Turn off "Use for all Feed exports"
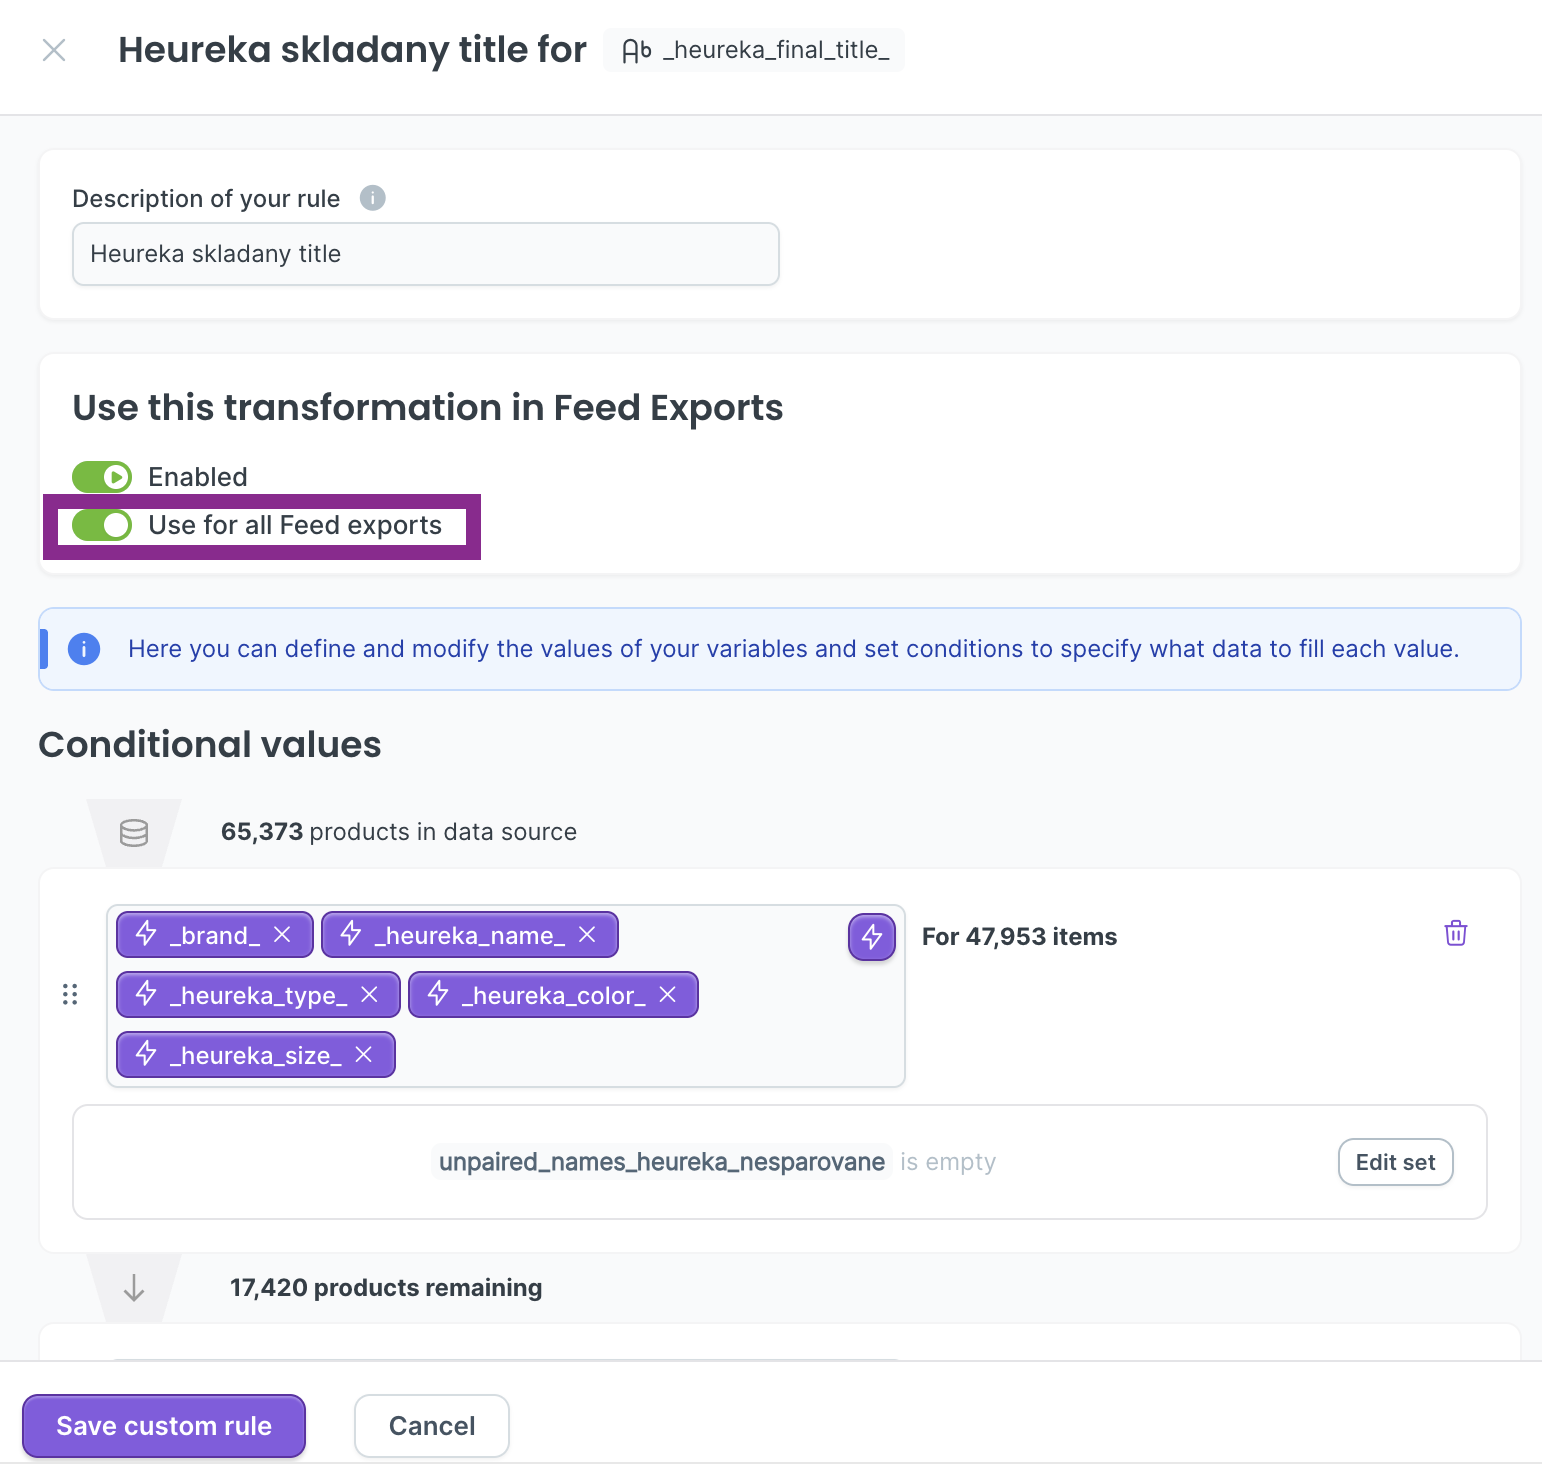The width and height of the screenshot is (1542, 1464). pos(101,525)
